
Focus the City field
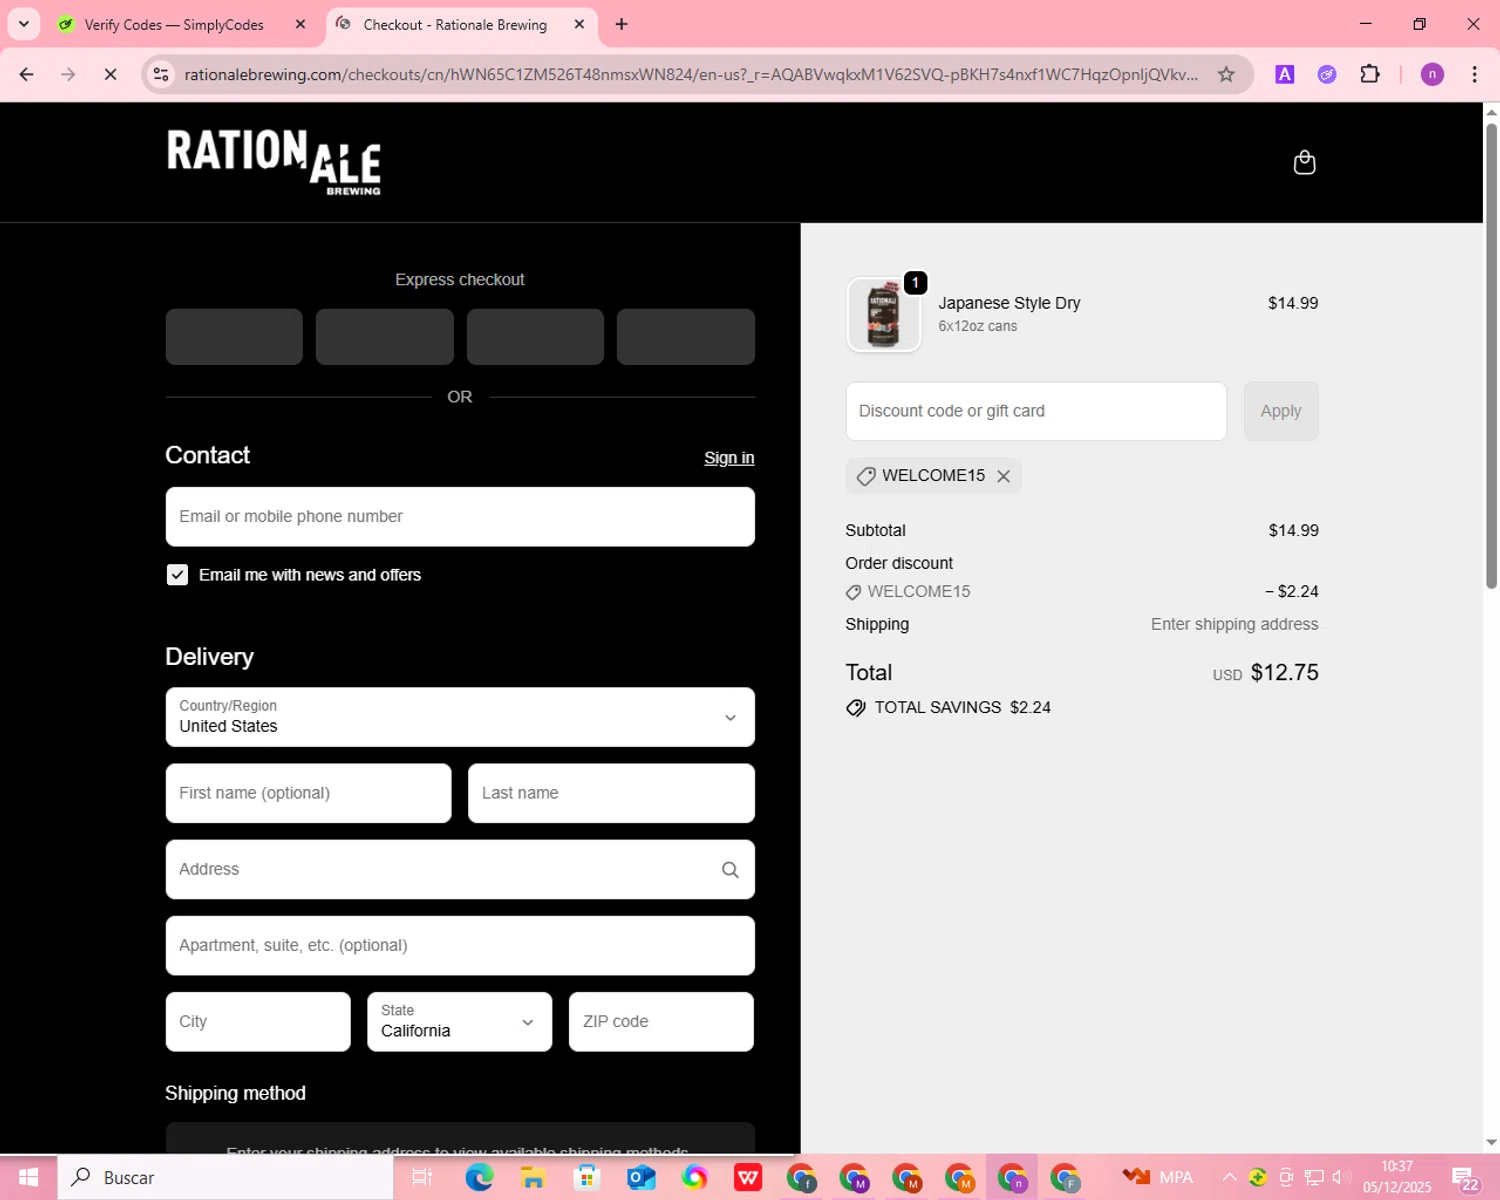[x=258, y=1022]
